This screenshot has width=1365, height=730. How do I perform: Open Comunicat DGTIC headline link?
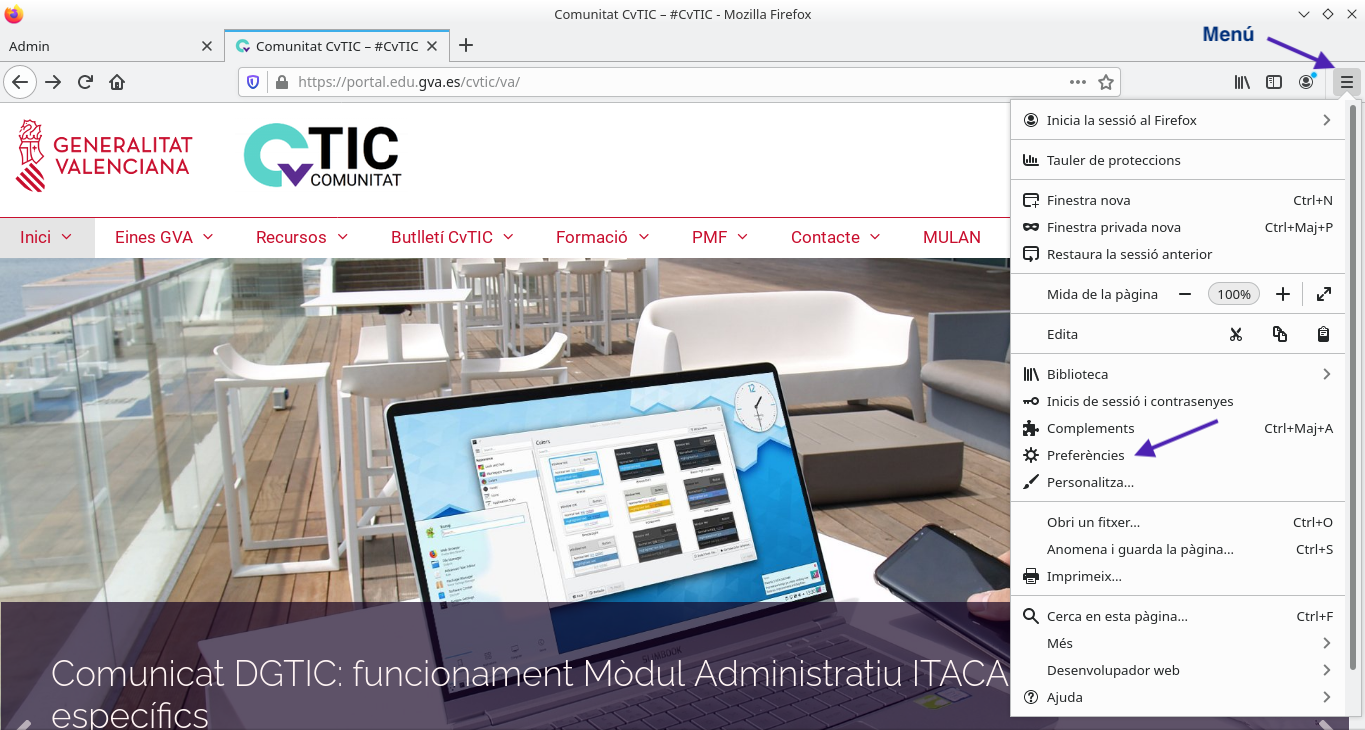click(530, 693)
